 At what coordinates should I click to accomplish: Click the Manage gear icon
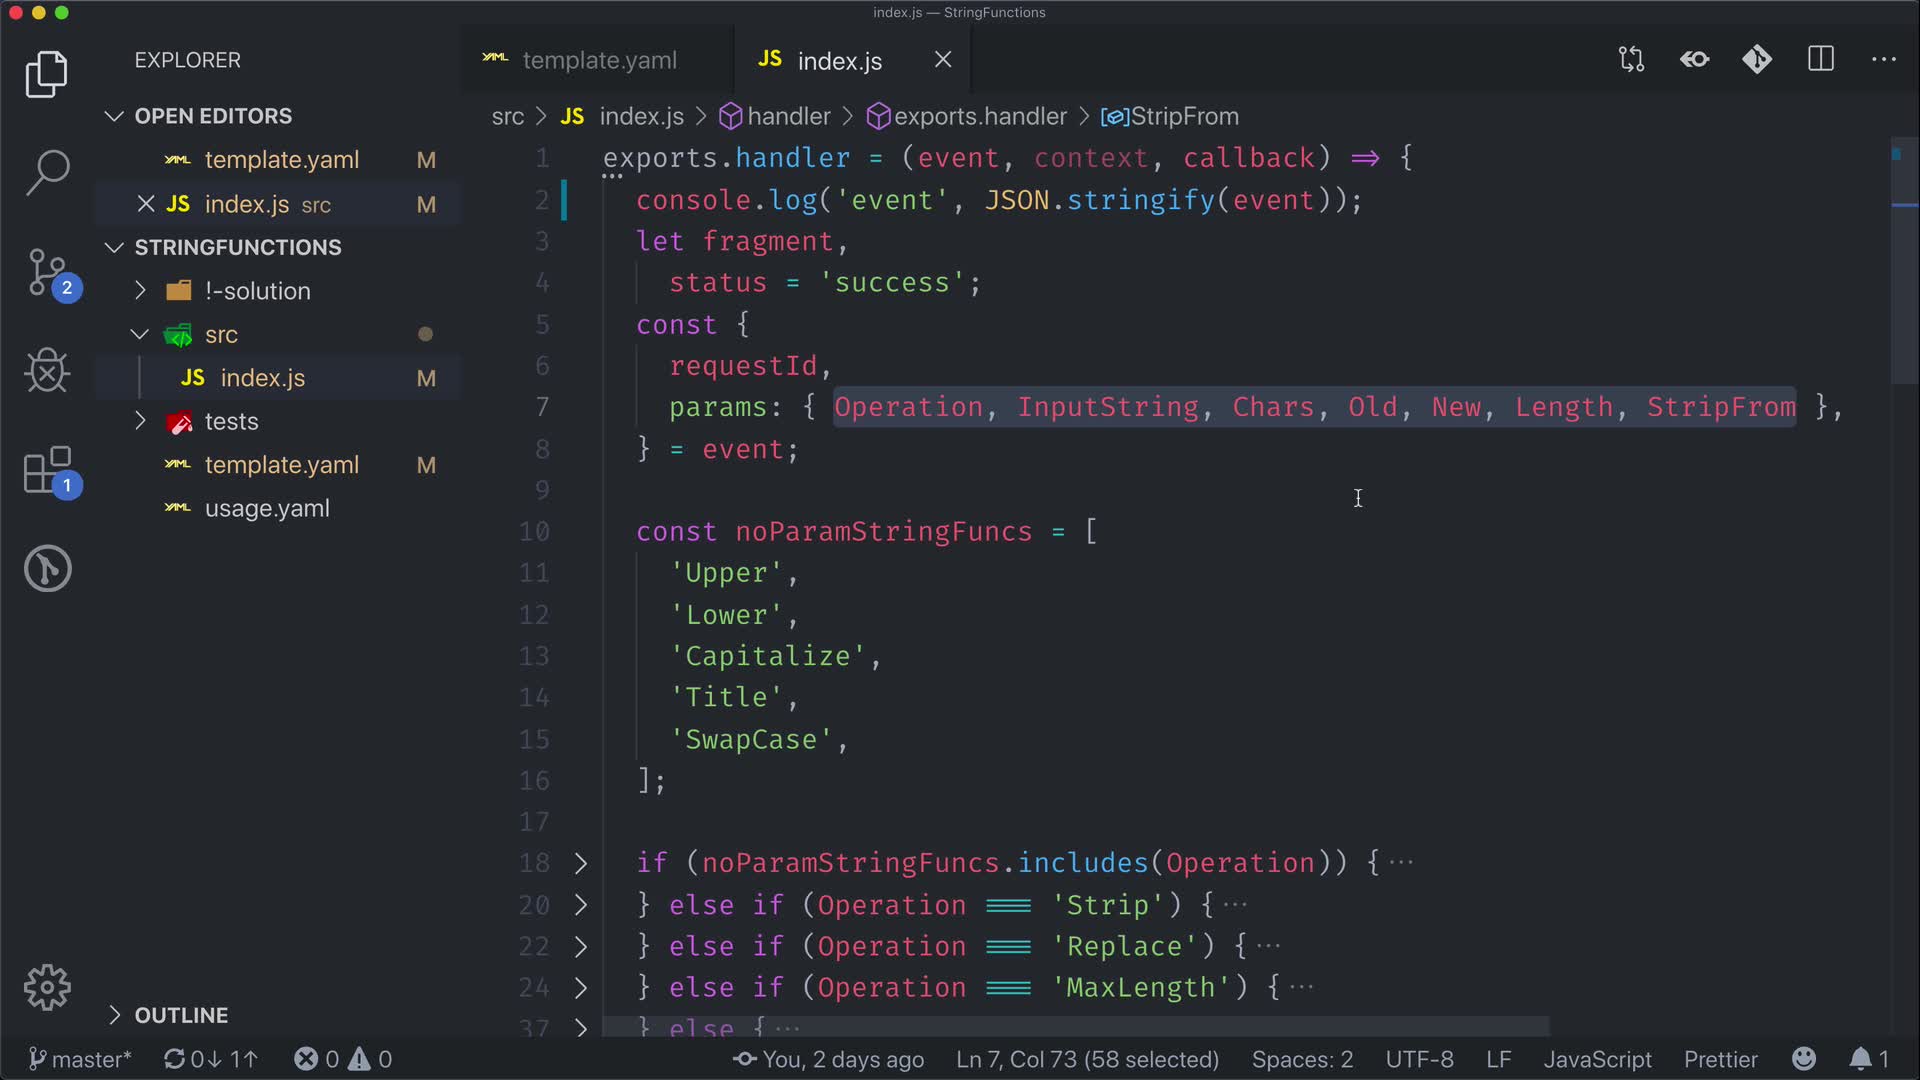47,988
